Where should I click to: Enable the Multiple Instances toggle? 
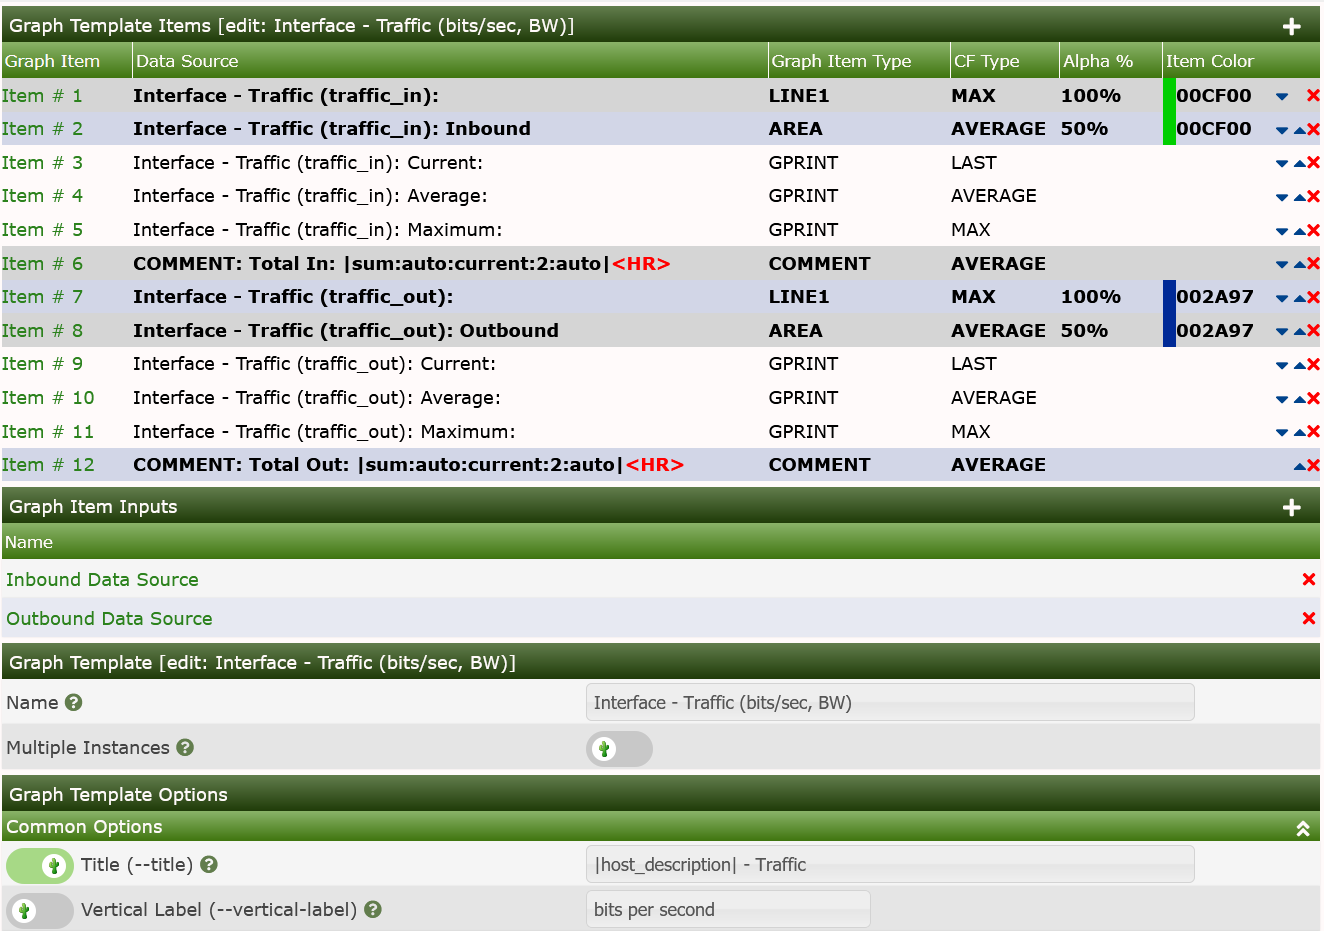pyautogui.click(x=619, y=748)
